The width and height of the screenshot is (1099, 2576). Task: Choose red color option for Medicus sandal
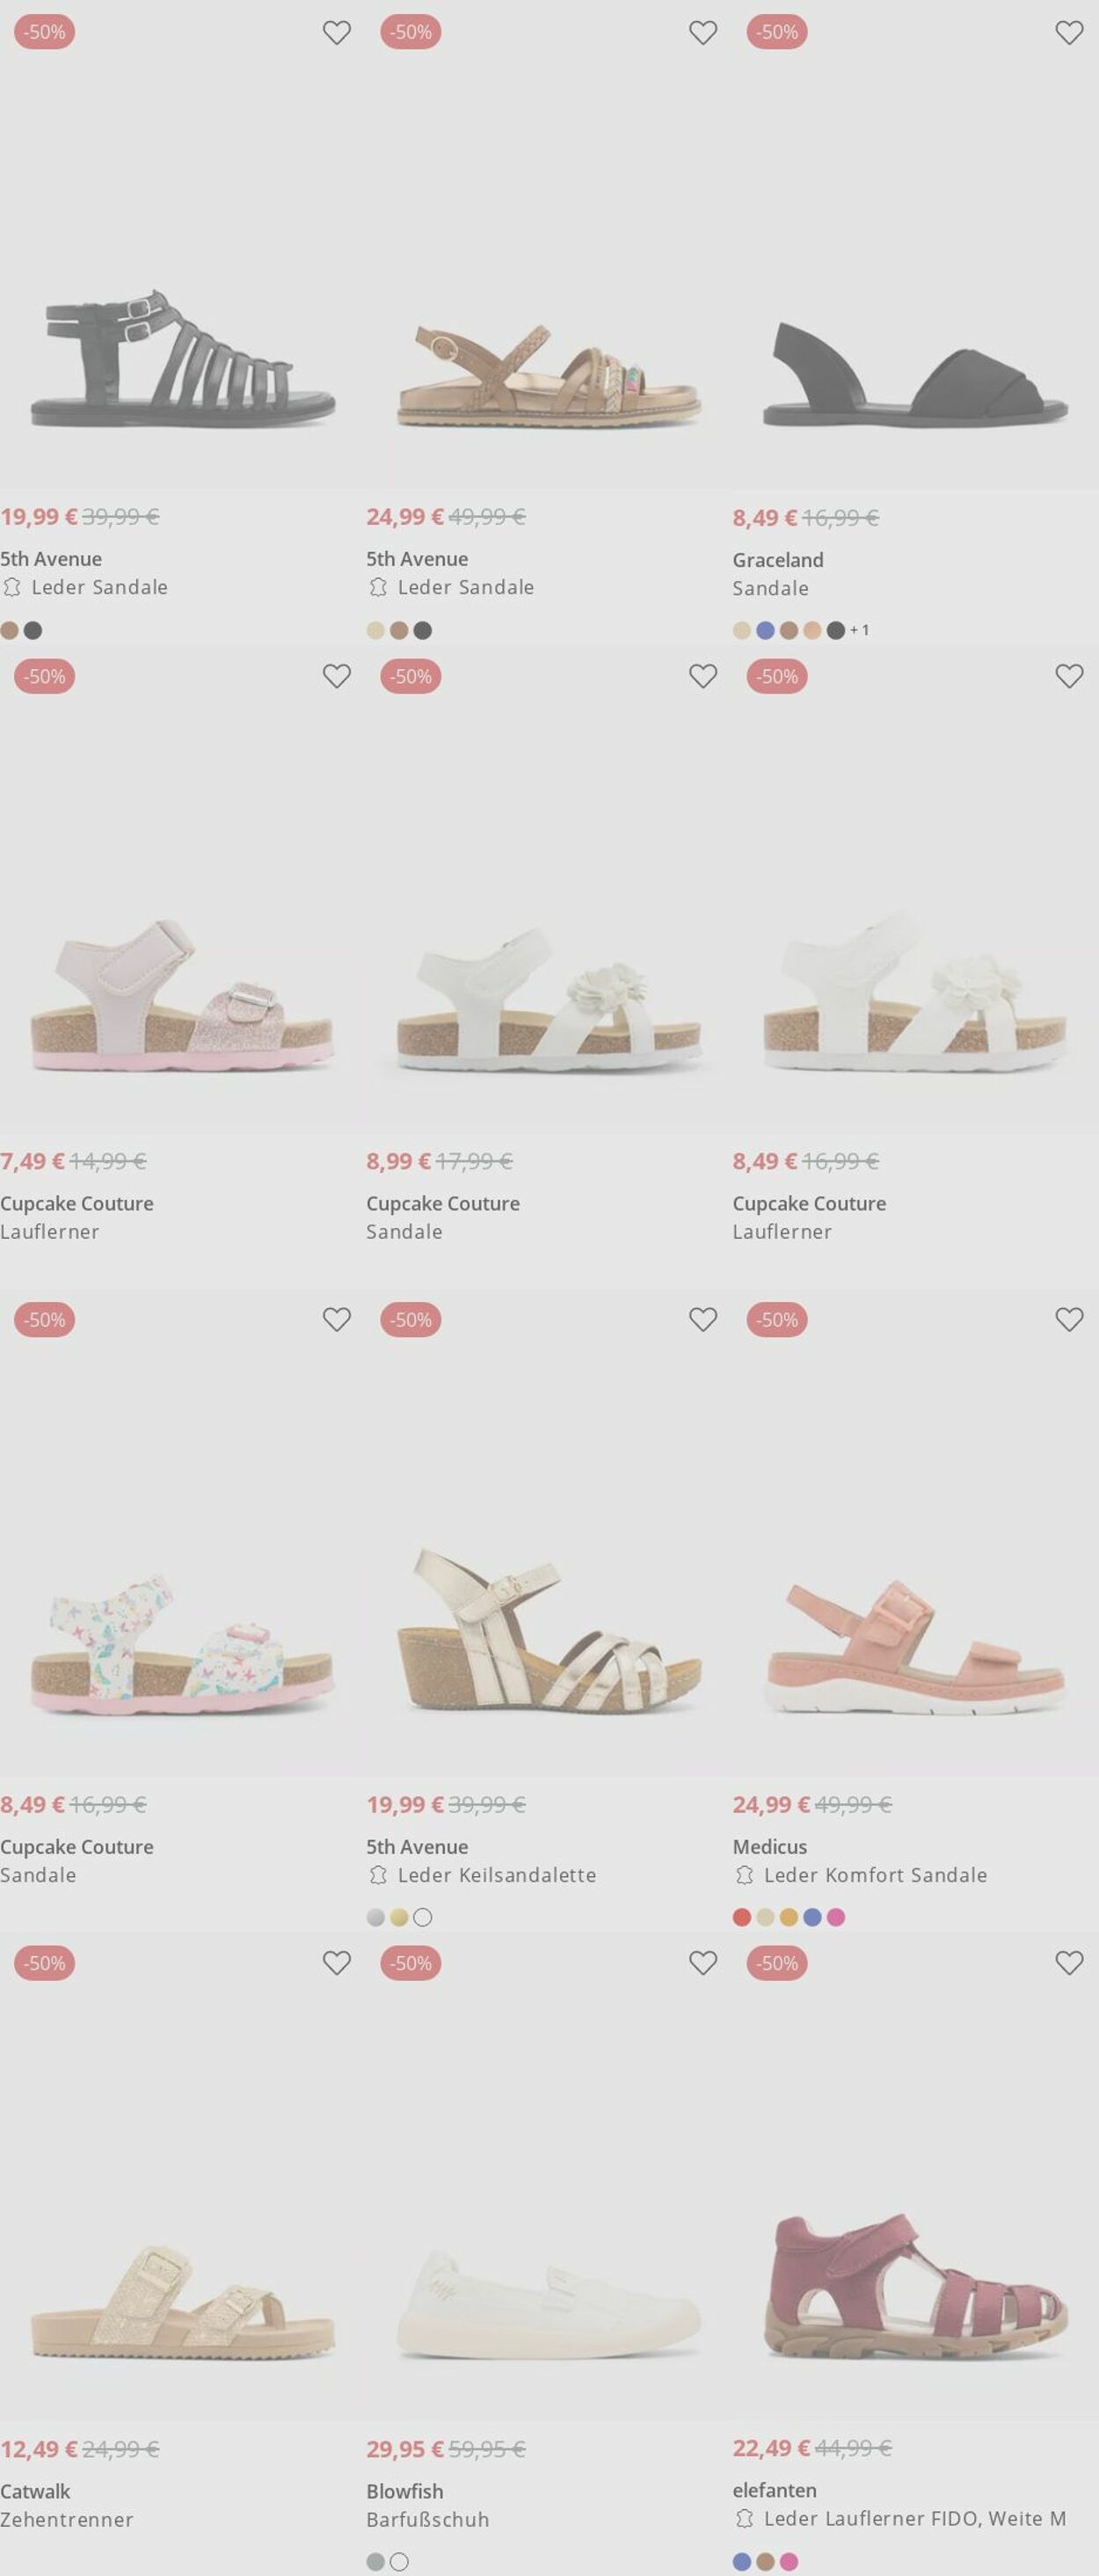742,1917
